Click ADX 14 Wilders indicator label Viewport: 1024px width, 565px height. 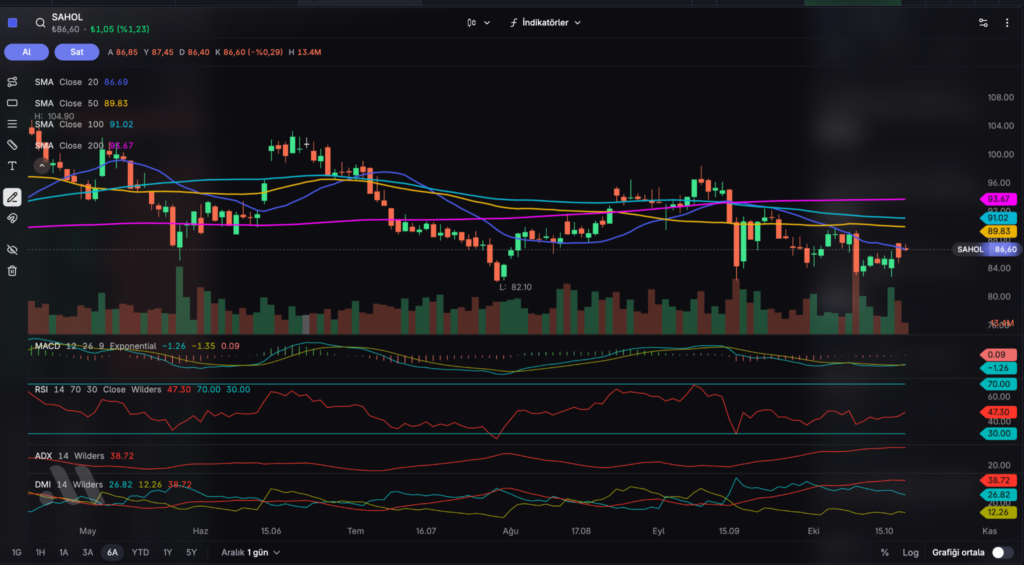pos(69,456)
